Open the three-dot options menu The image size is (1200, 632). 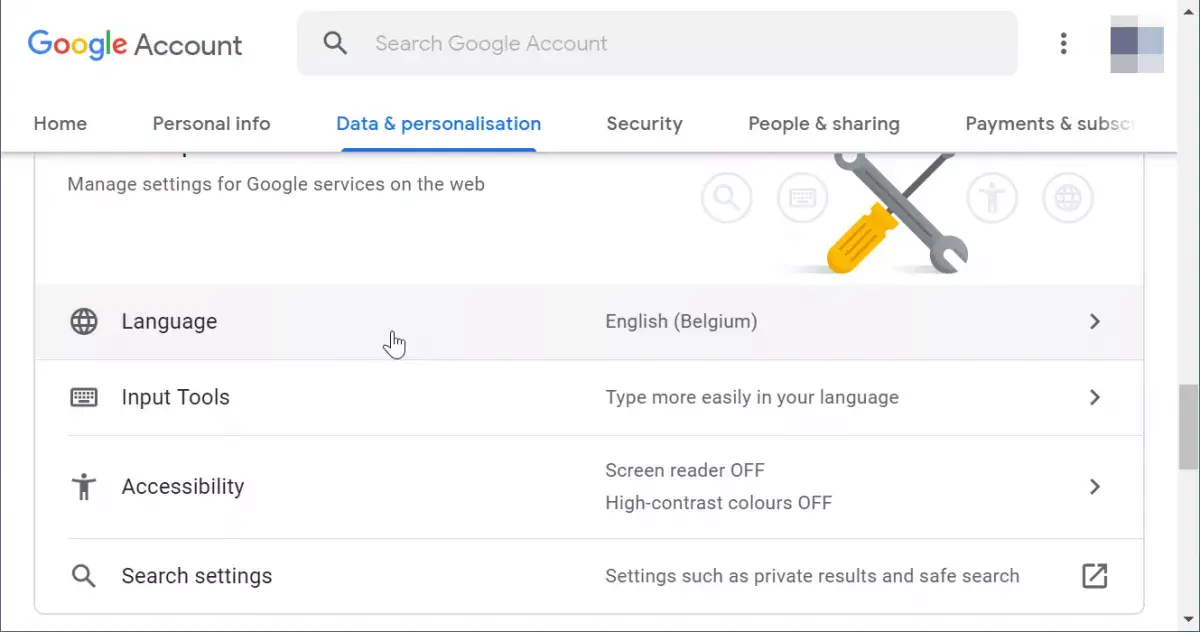(1063, 43)
